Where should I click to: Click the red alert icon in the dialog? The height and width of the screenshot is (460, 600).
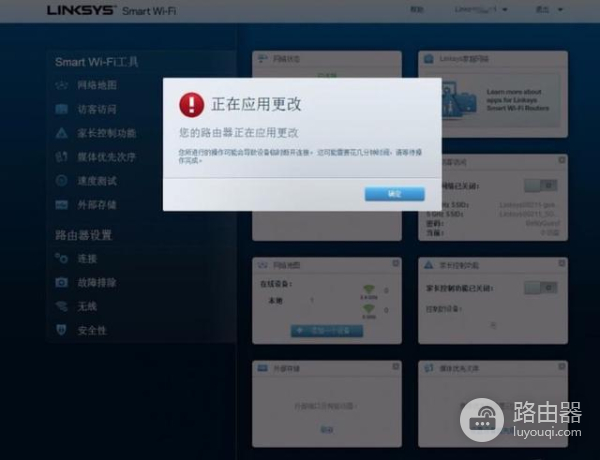click(x=191, y=104)
